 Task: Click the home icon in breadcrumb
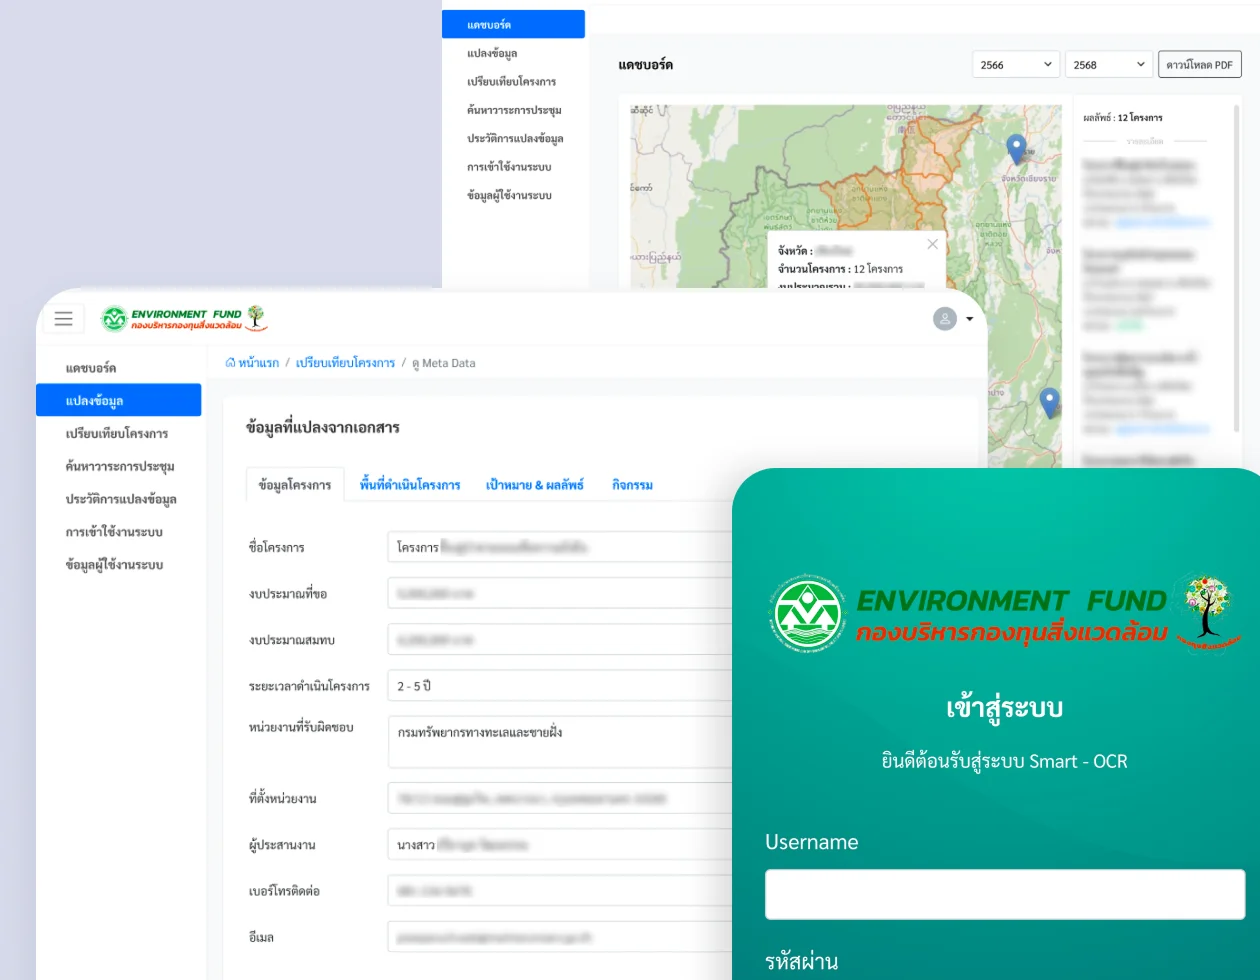pos(230,363)
